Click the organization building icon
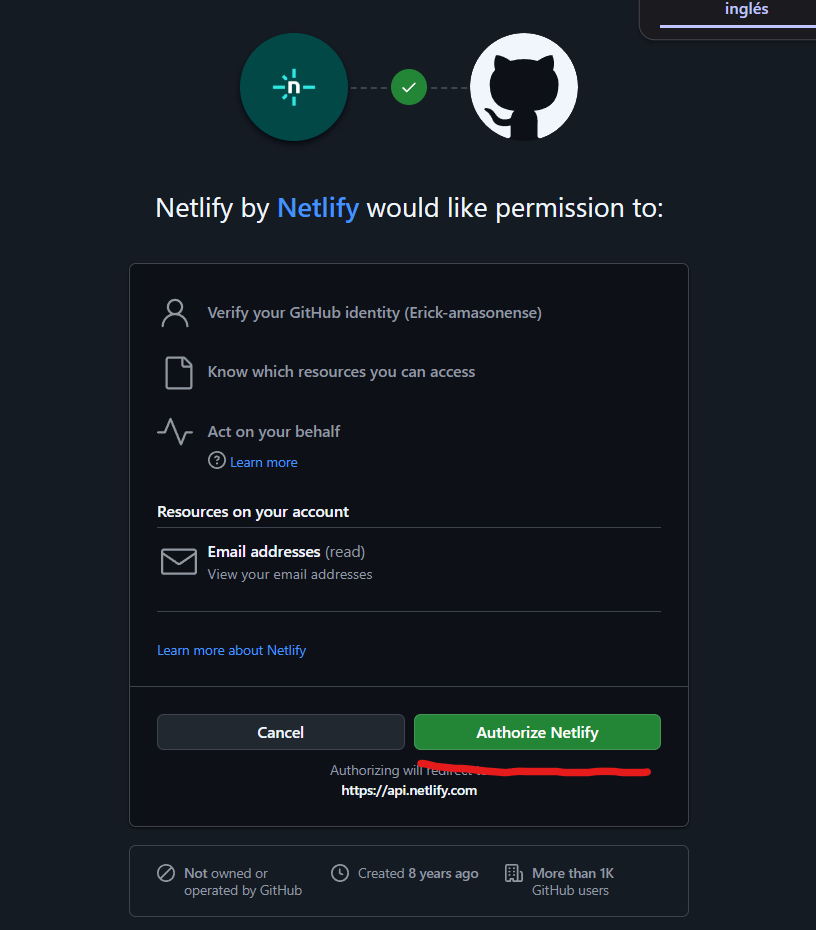 point(514,873)
